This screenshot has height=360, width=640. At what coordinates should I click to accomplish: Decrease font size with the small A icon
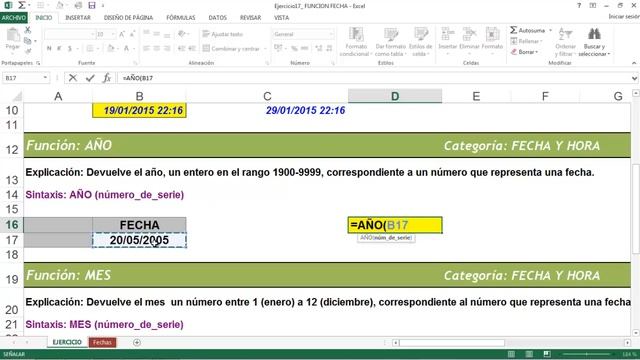[132, 35]
